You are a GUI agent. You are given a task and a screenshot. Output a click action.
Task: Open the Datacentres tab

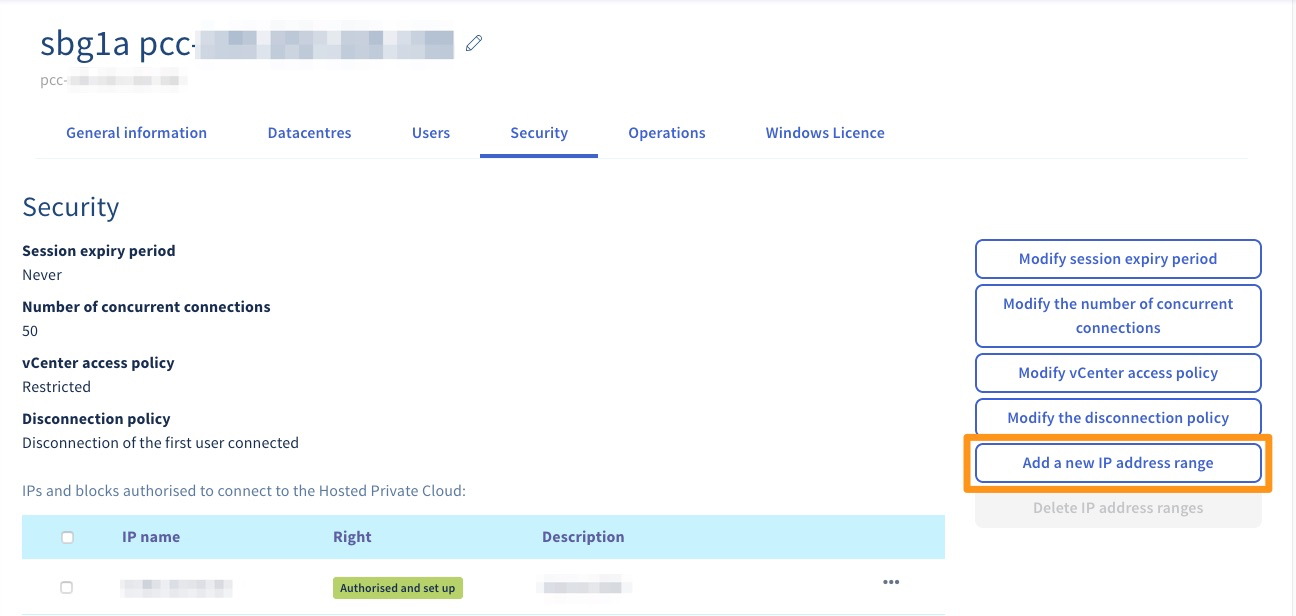[x=309, y=132]
